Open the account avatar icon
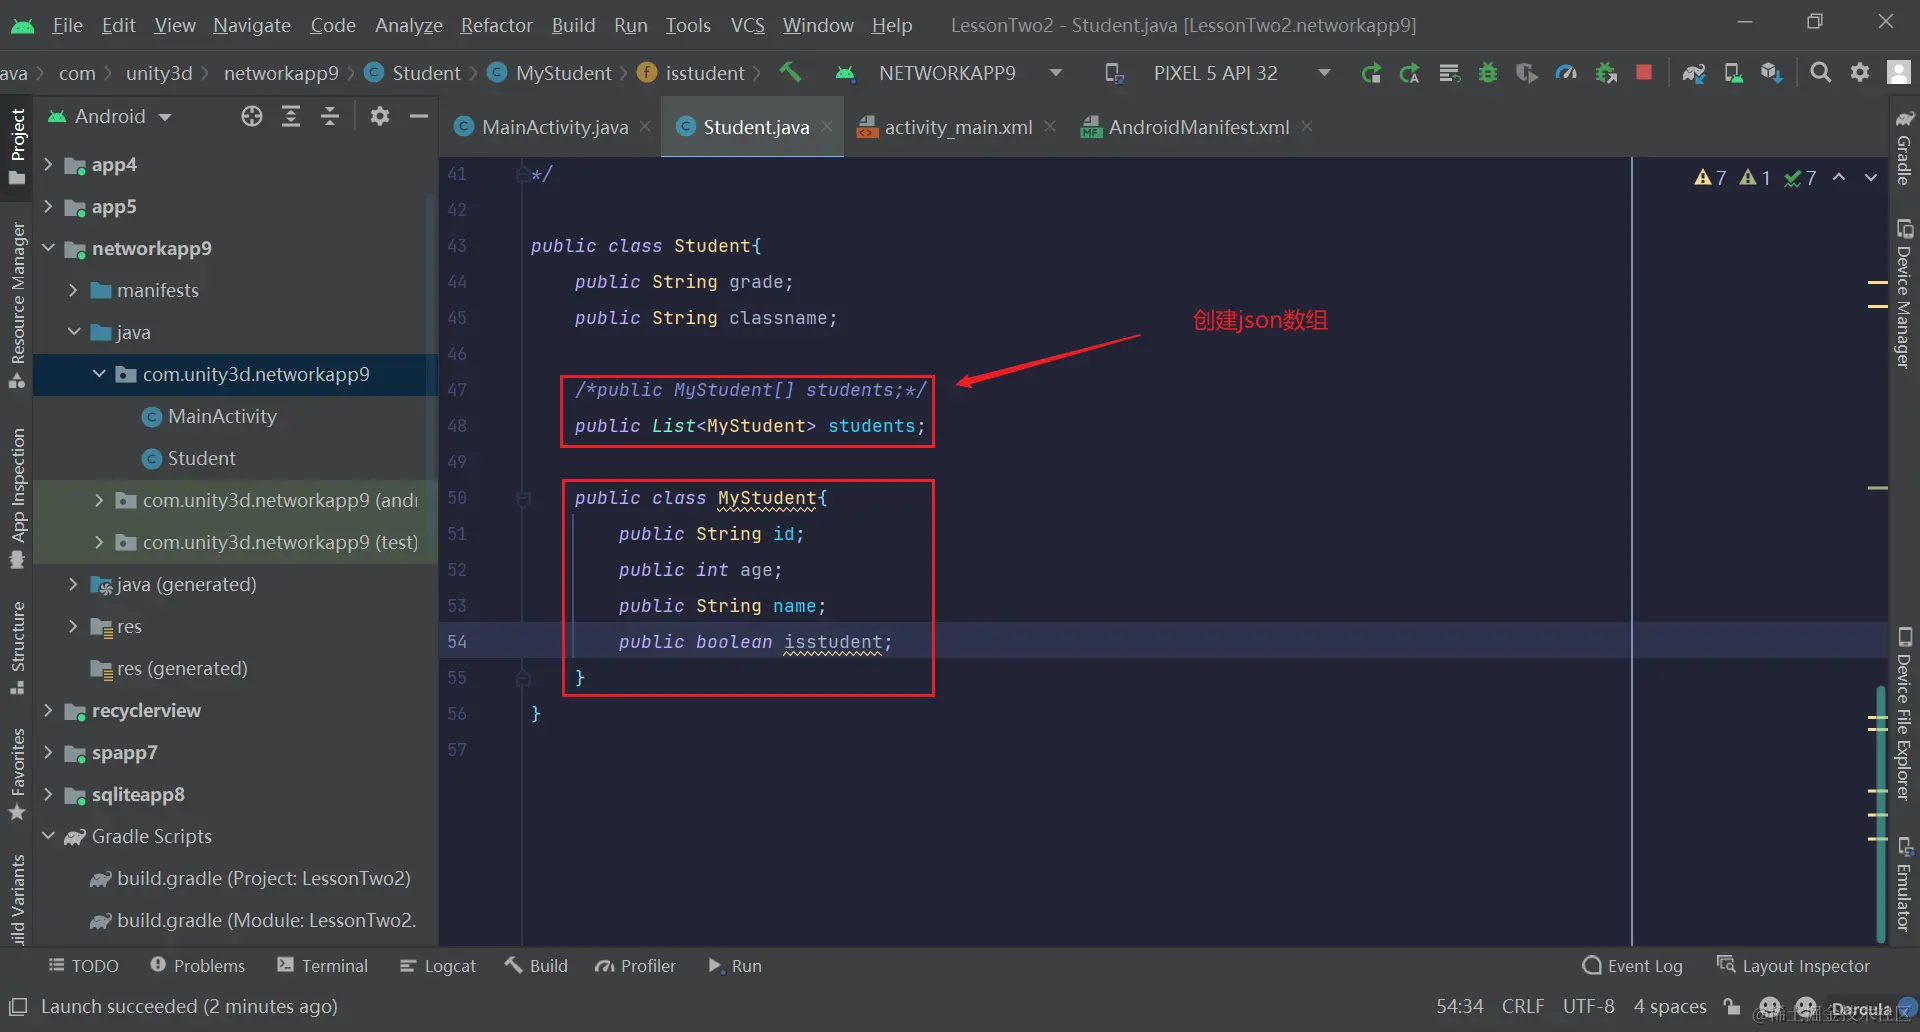The width and height of the screenshot is (1920, 1032). [1898, 73]
